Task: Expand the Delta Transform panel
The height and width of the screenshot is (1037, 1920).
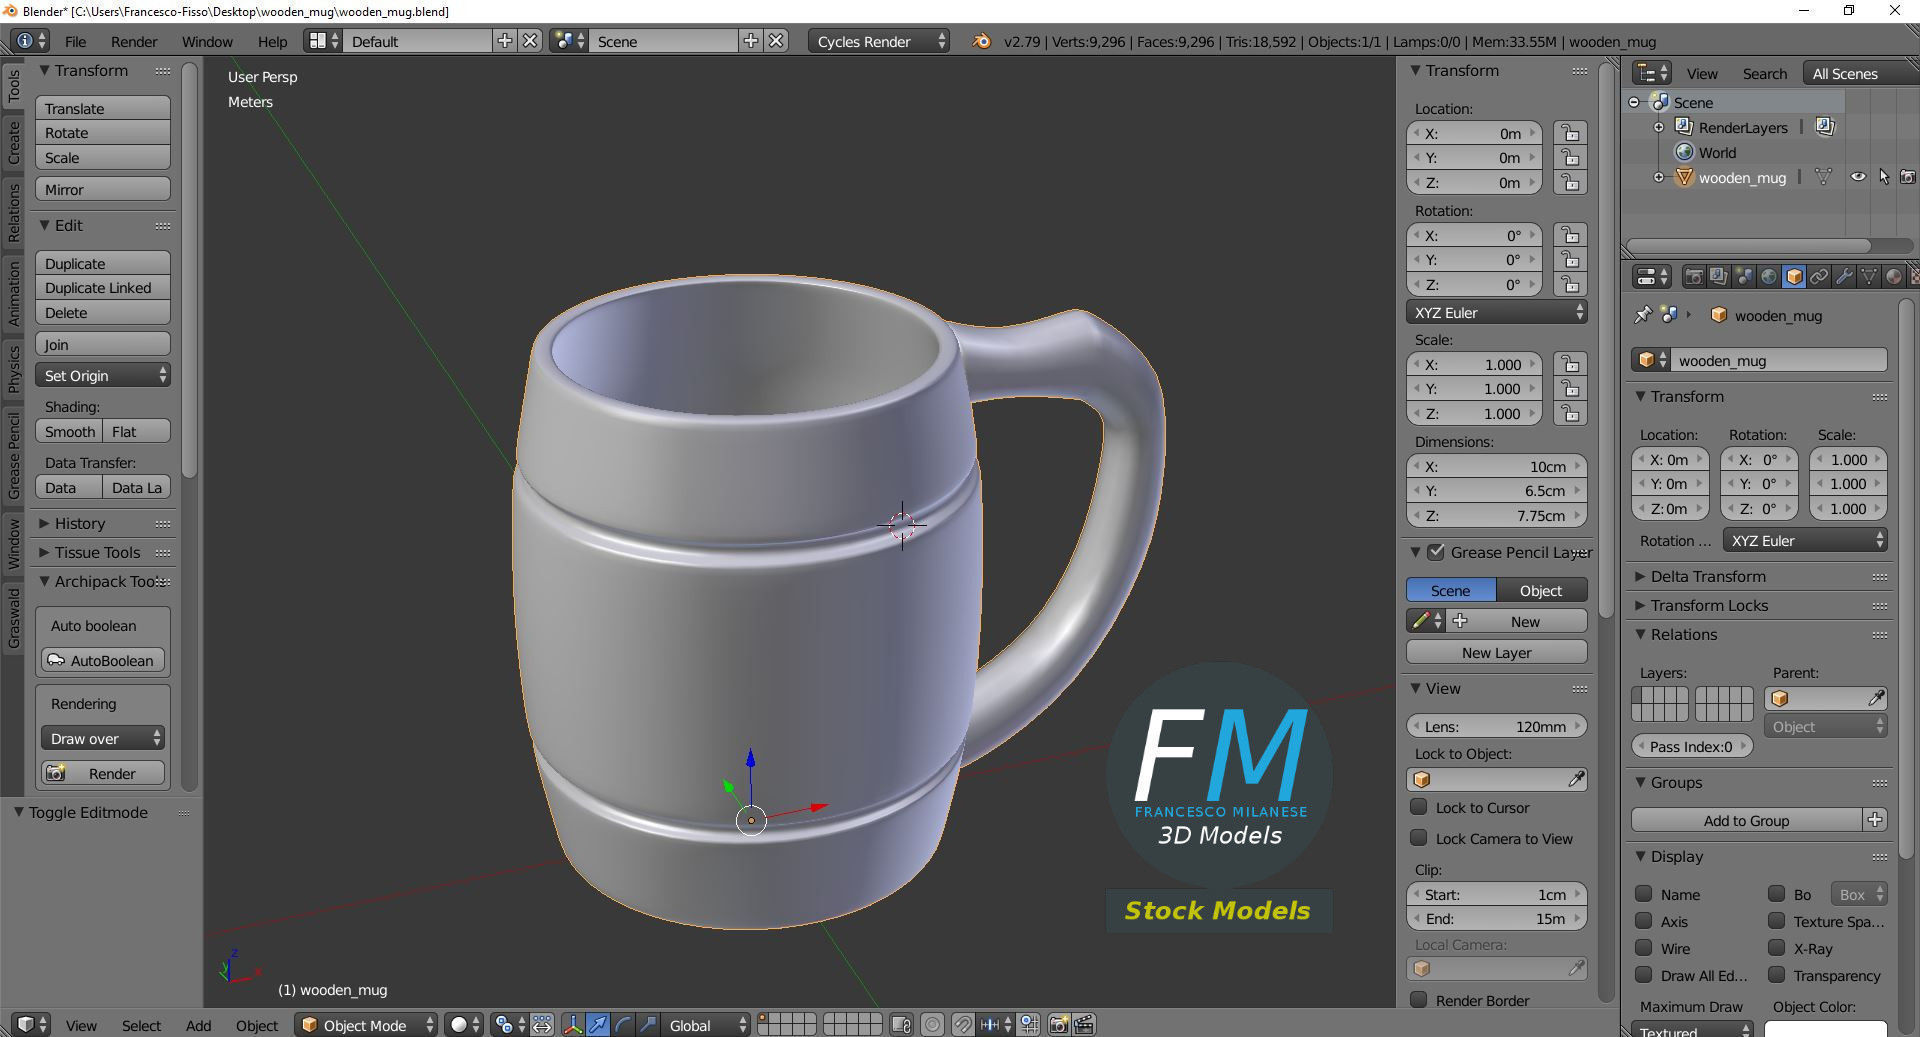Action: click(x=1708, y=576)
